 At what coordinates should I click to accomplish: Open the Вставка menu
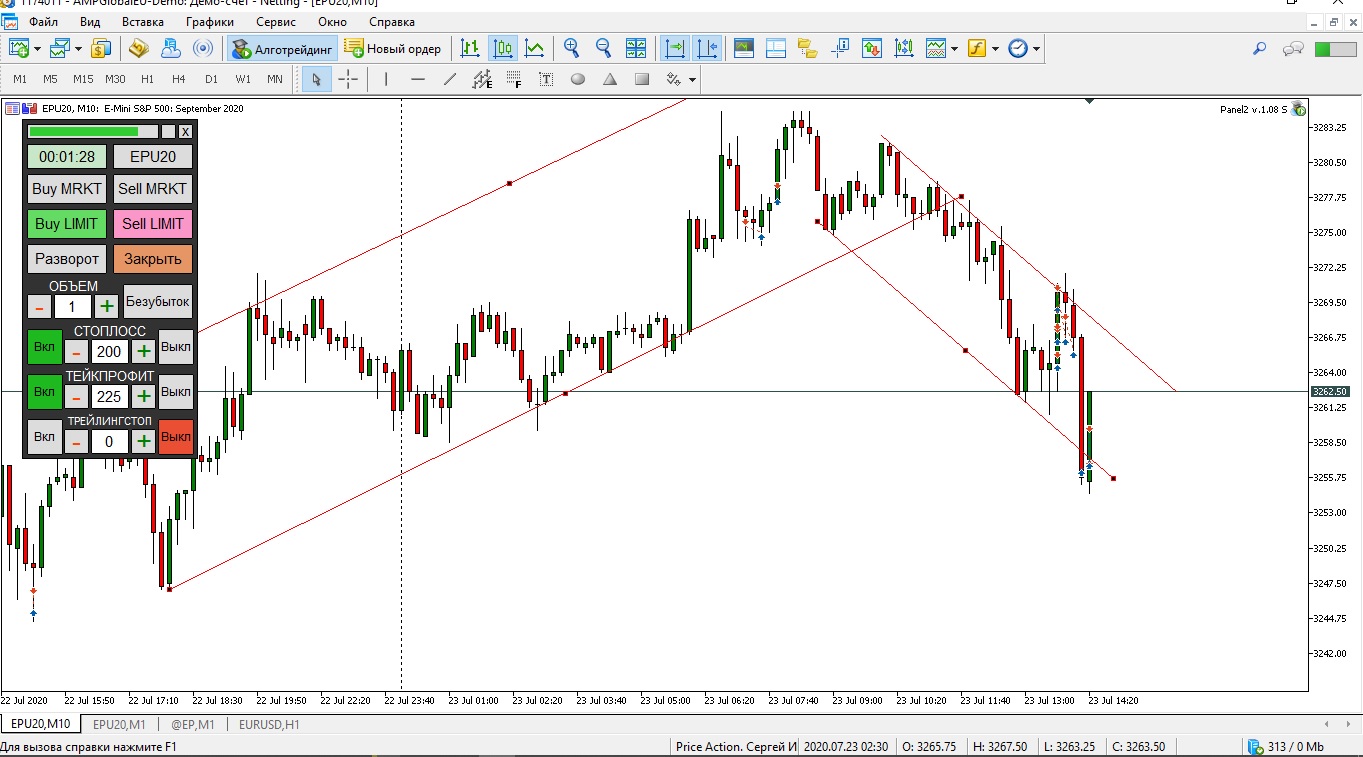143,21
